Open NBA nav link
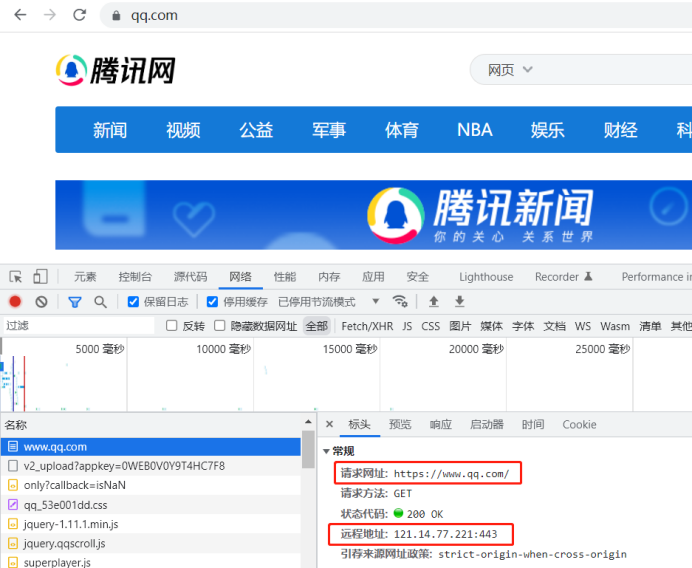Image resolution: width=692 pixels, height=568 pixels. click(475, 130)
